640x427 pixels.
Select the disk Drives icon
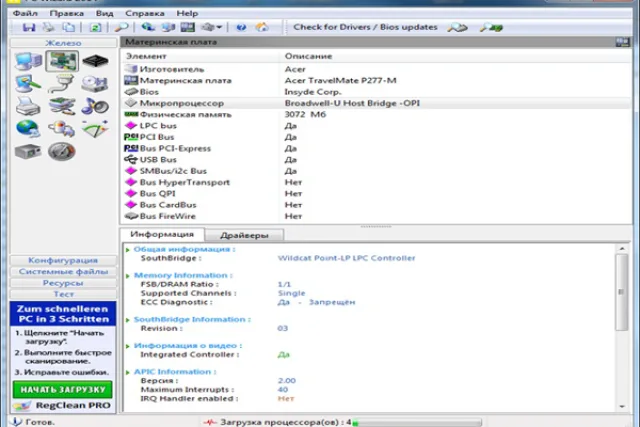[95, 84]
